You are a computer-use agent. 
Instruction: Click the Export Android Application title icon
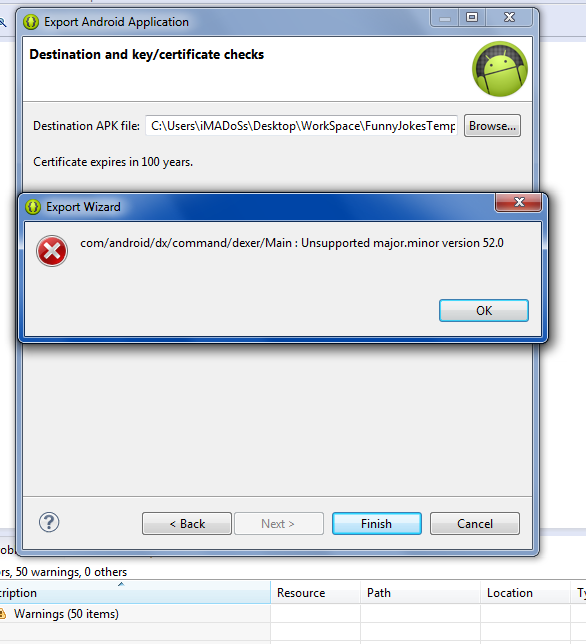31,22
